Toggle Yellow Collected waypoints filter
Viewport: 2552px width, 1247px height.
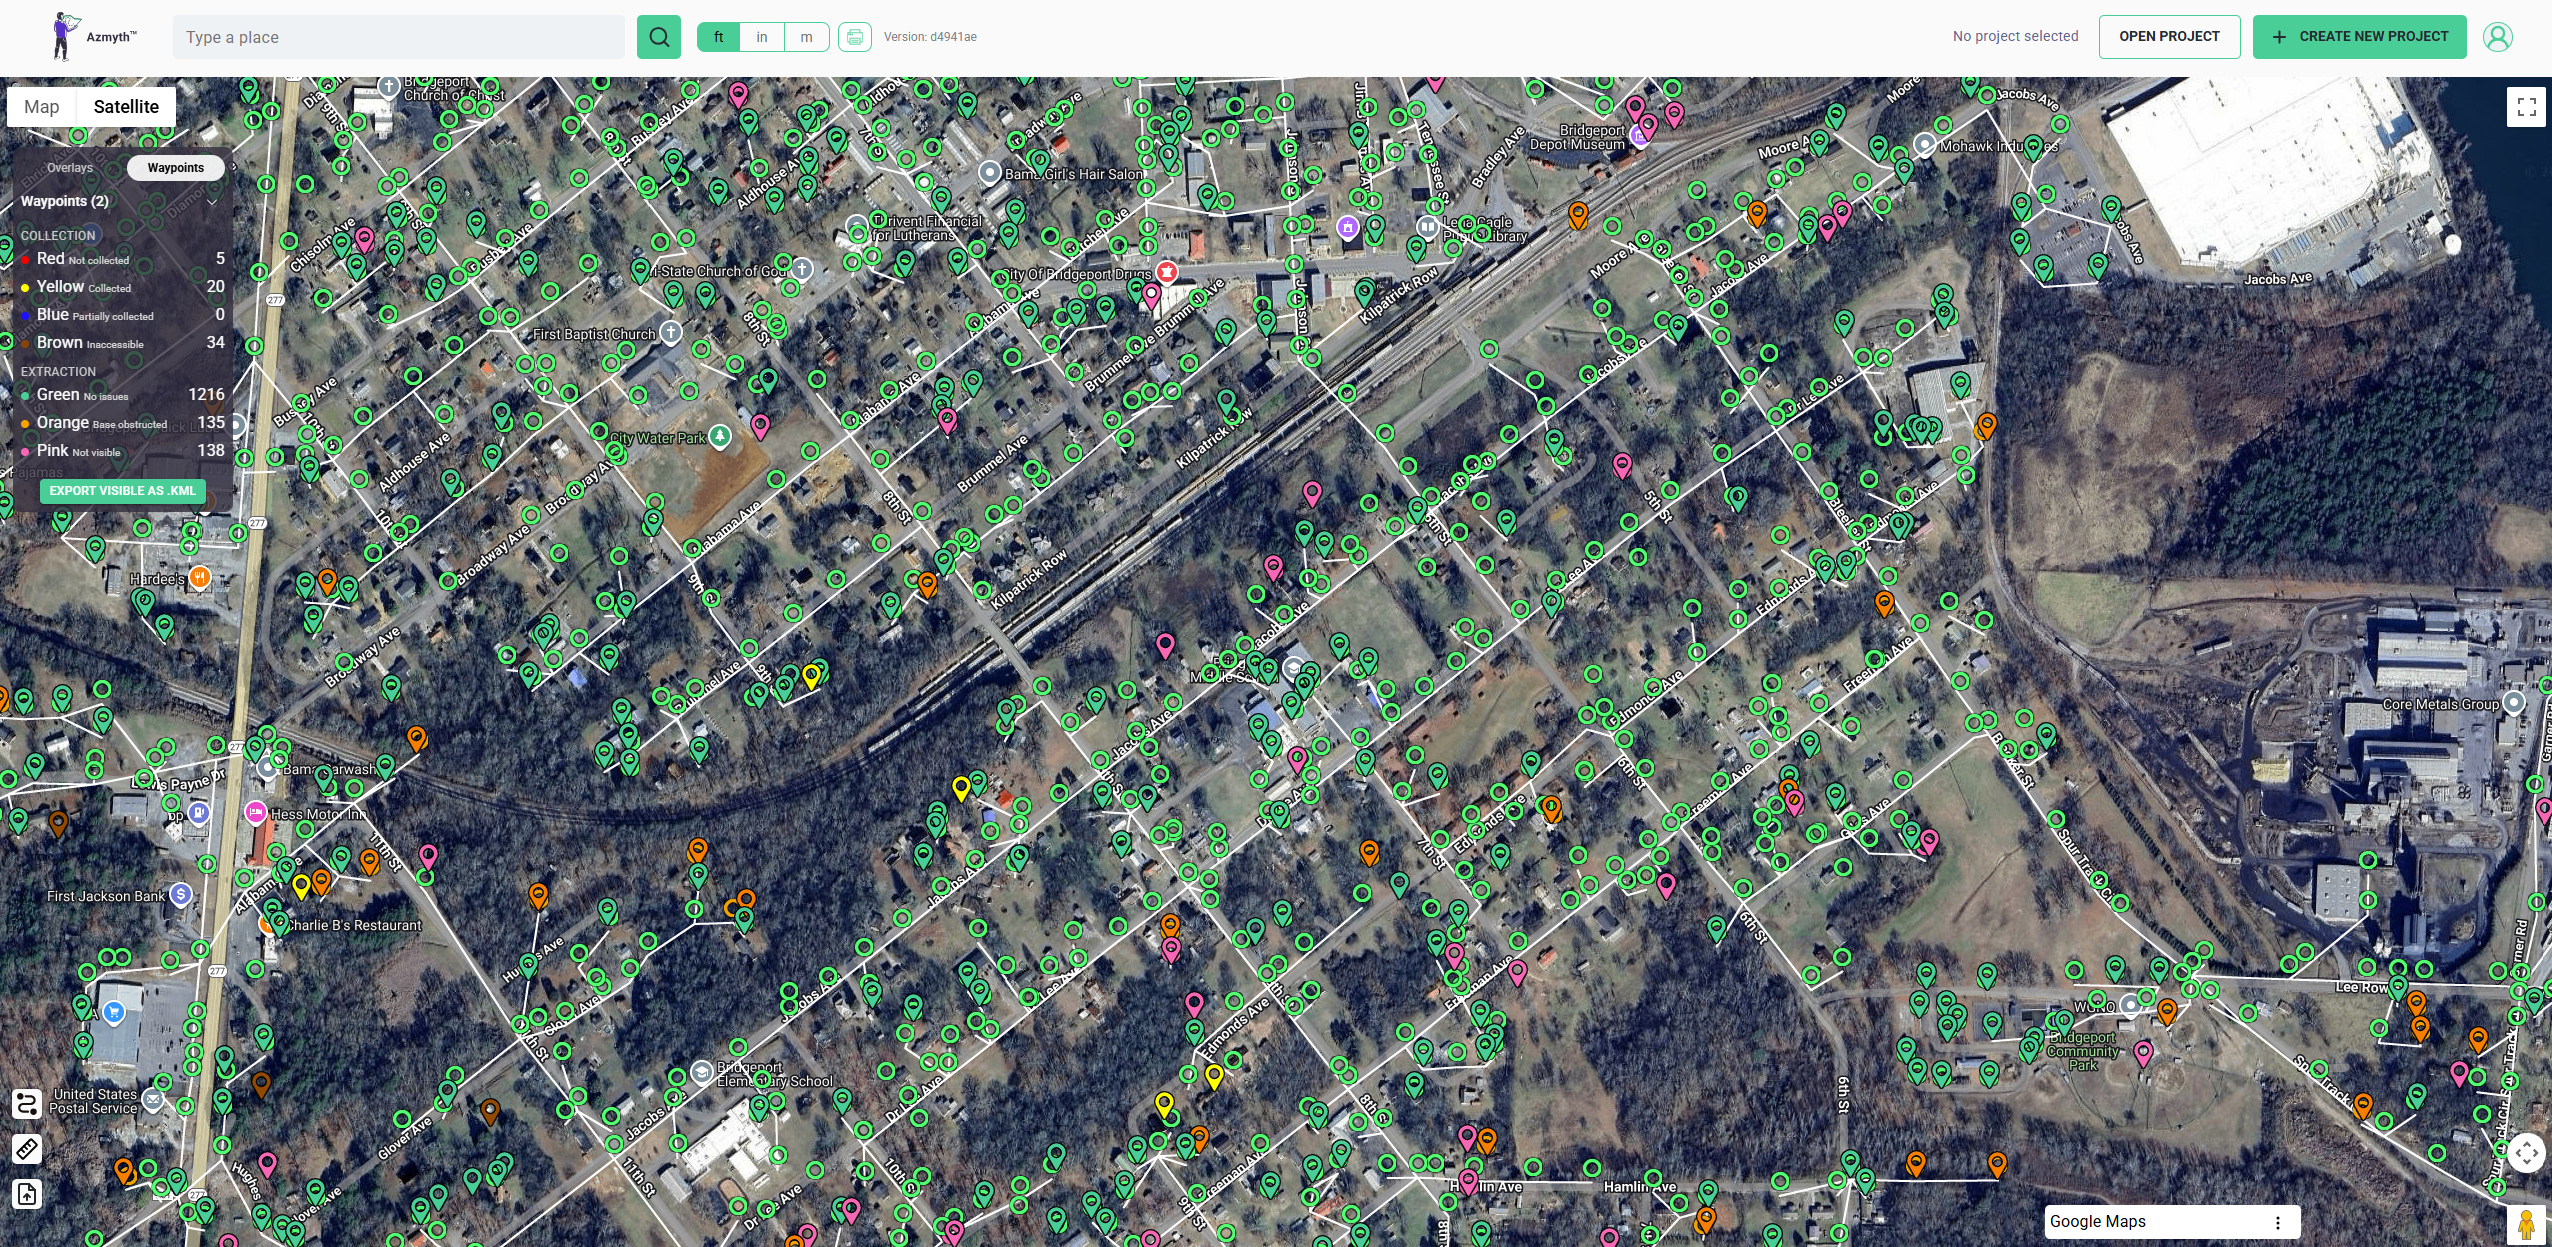[122, 287]
